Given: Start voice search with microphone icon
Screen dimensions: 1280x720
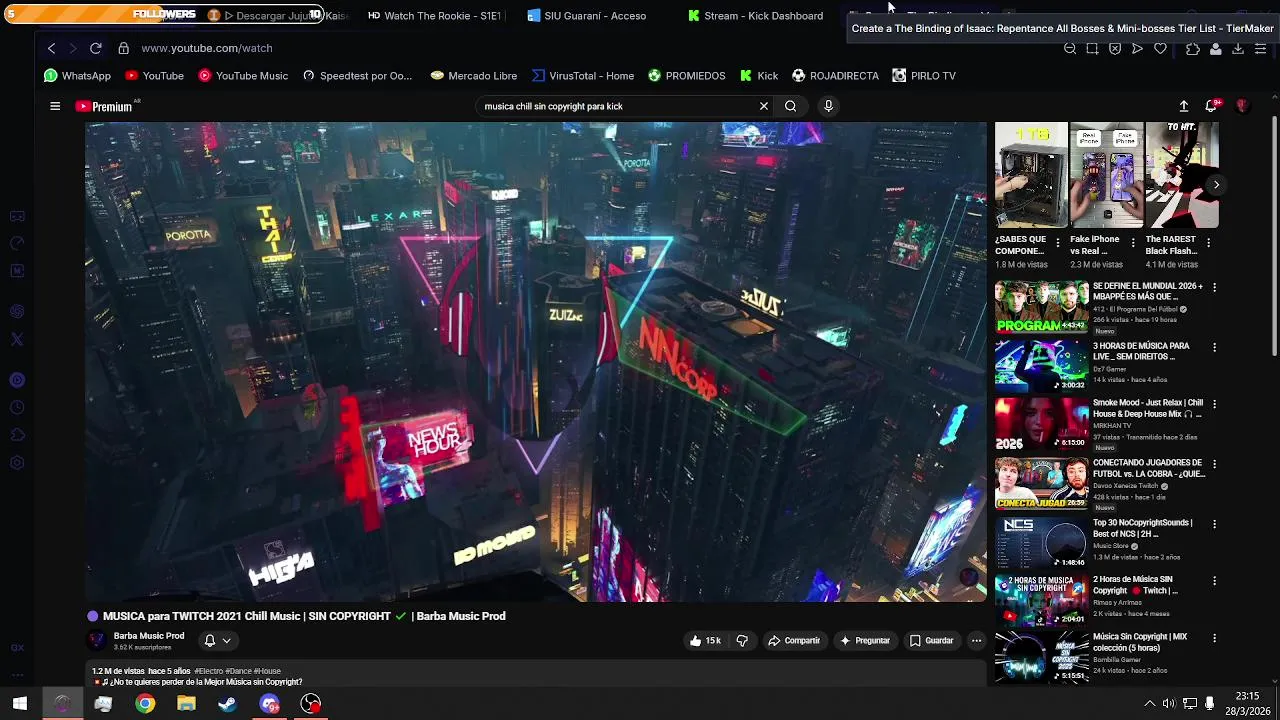Looking at the screenshot, I should [828, 106].
